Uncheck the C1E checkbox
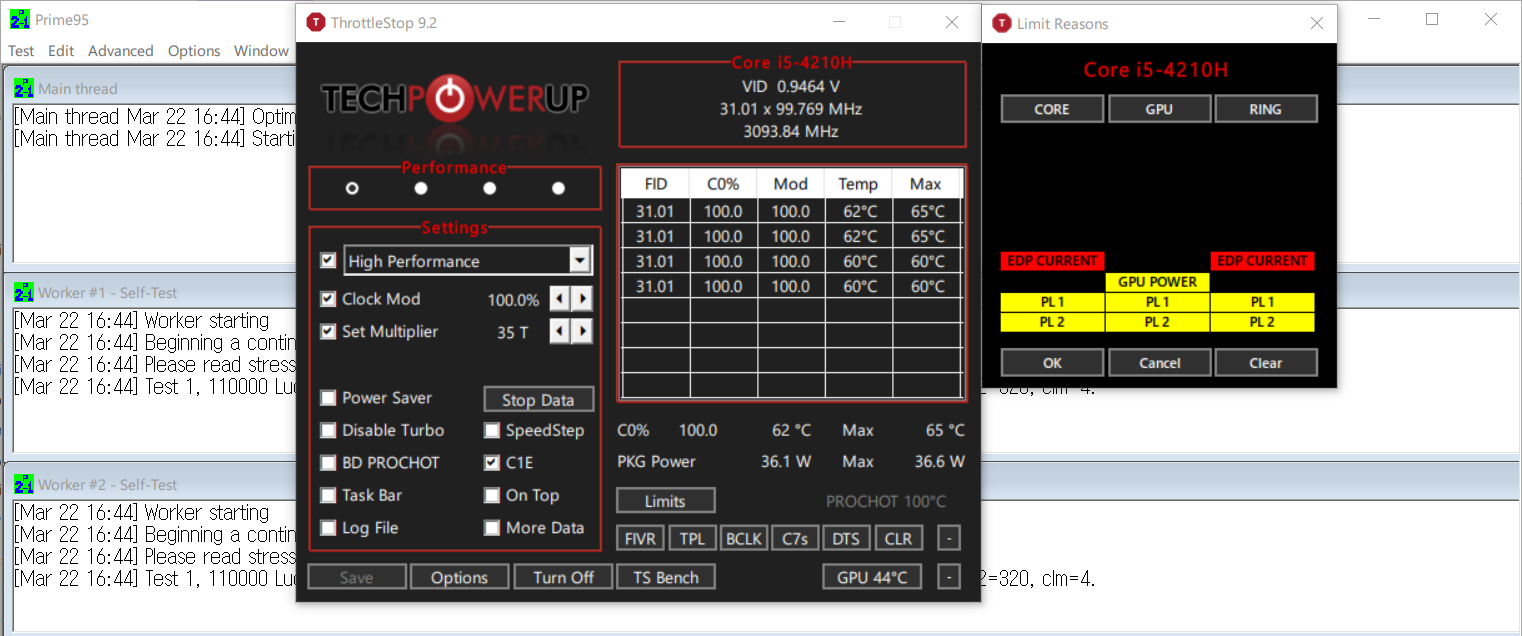 coord(492,463)
